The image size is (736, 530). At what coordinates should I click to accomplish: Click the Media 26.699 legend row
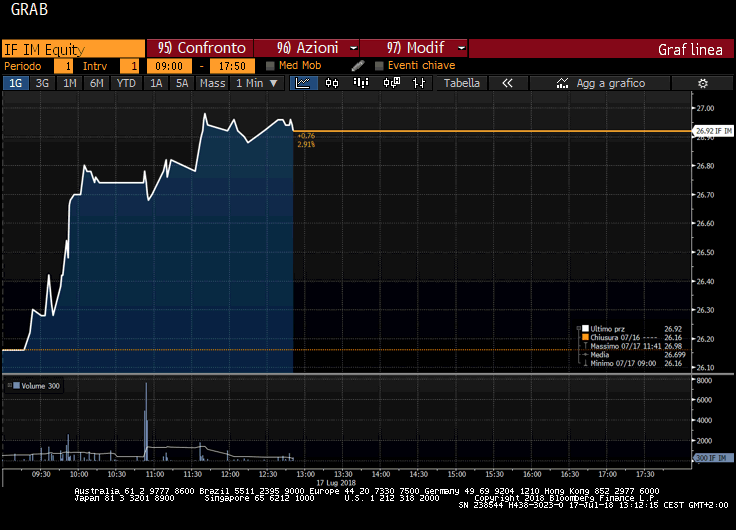coord(635,354)
